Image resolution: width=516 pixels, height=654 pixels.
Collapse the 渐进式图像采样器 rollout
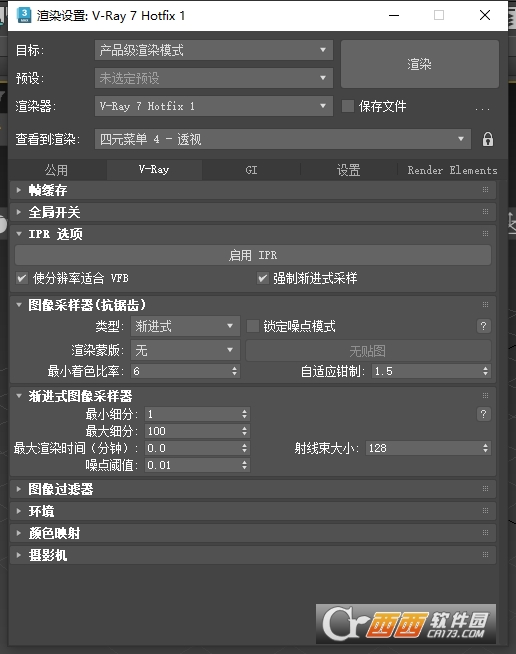pyautogui.click(x=19, y=395)
